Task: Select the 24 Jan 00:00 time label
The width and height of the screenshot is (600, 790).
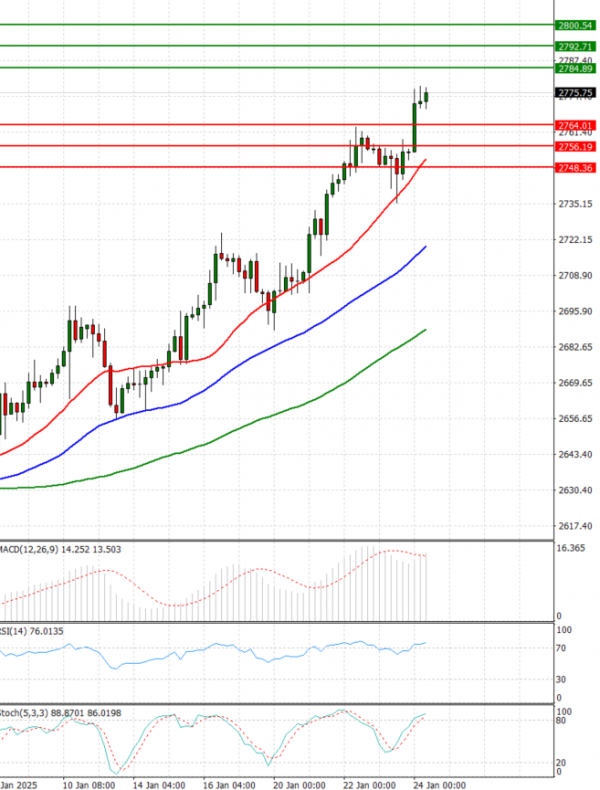Action: point(439,785)
